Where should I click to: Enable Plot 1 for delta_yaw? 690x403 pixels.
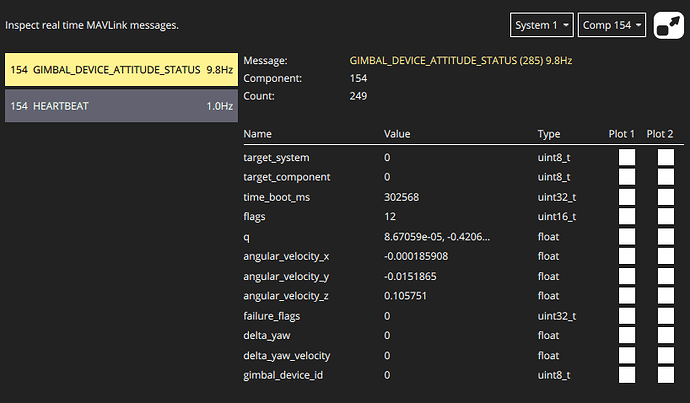tap(627, 335)
